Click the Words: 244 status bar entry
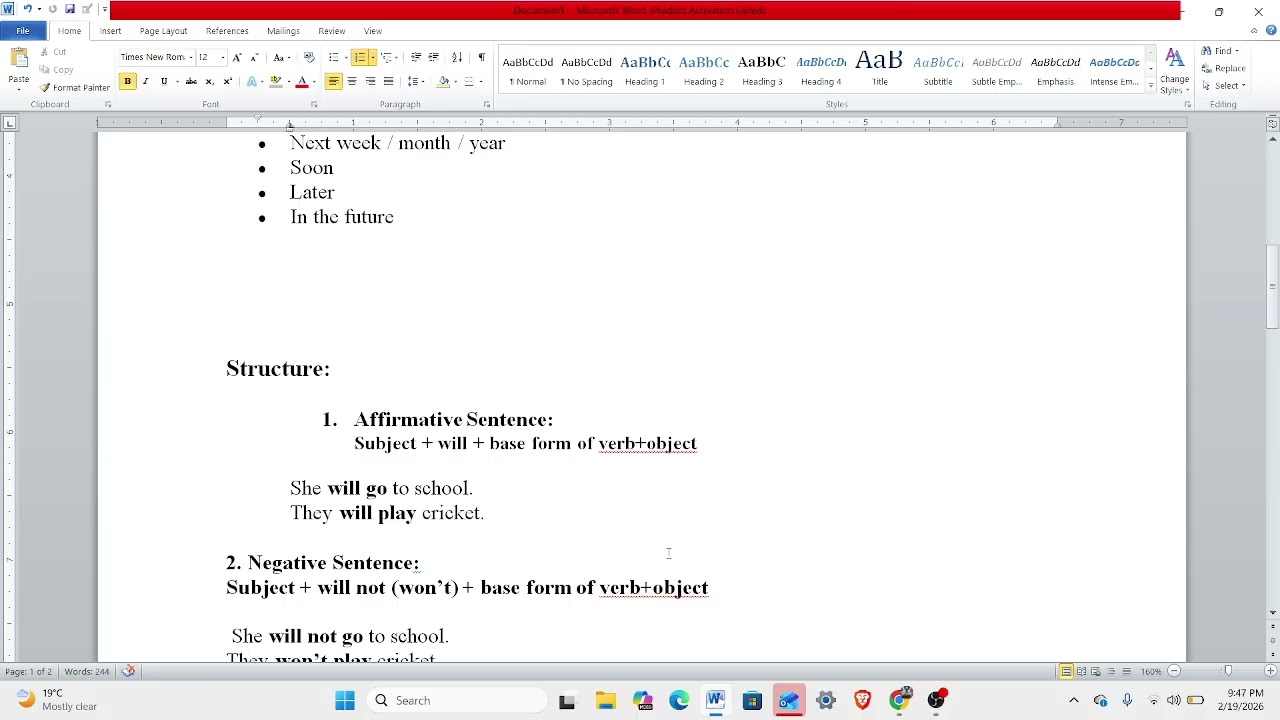 (87, 671)
